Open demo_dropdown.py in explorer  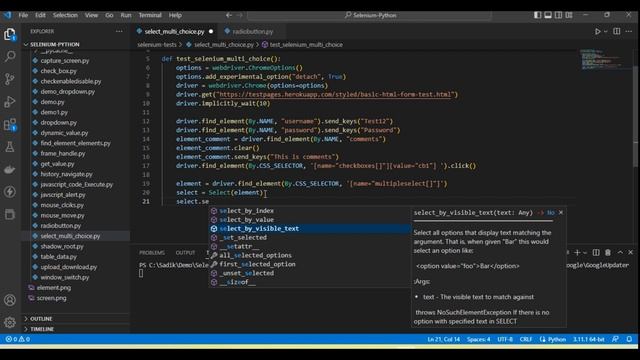point(67,91)
